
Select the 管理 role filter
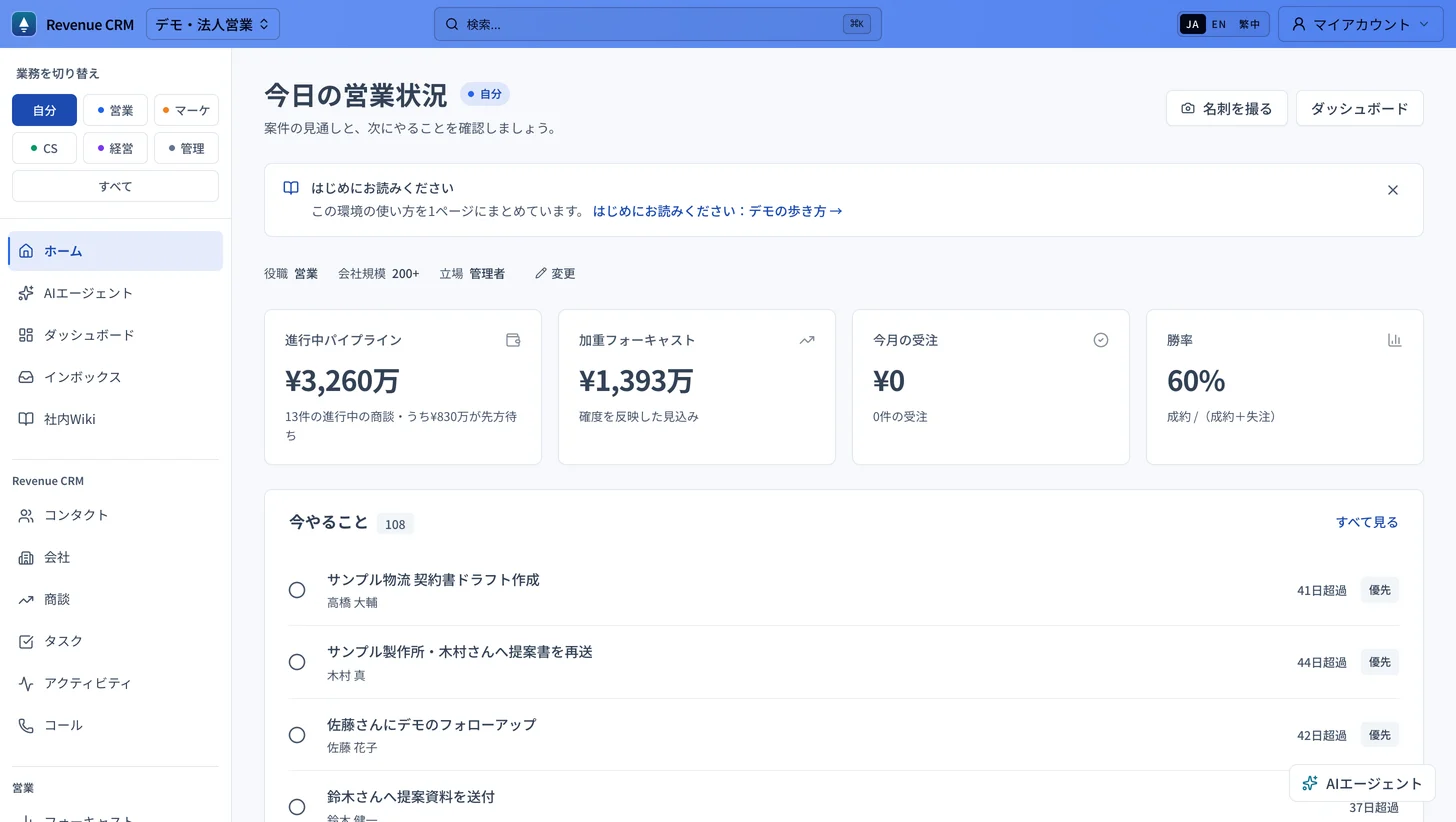tap(186, 148)
